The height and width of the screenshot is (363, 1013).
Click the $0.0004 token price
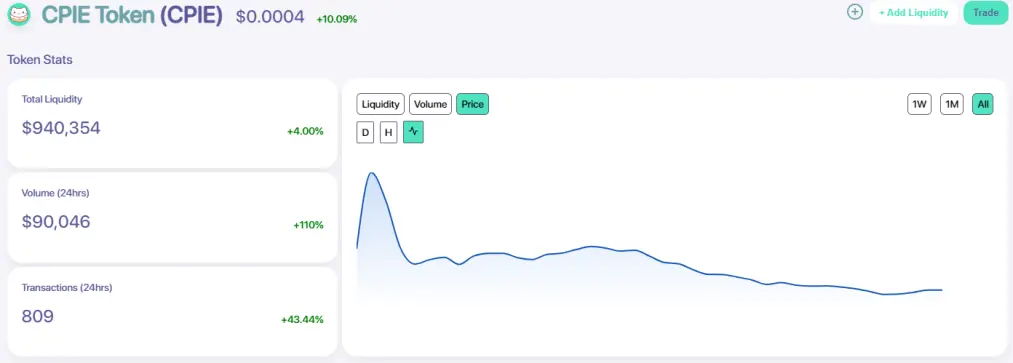[x=270, y=17]
